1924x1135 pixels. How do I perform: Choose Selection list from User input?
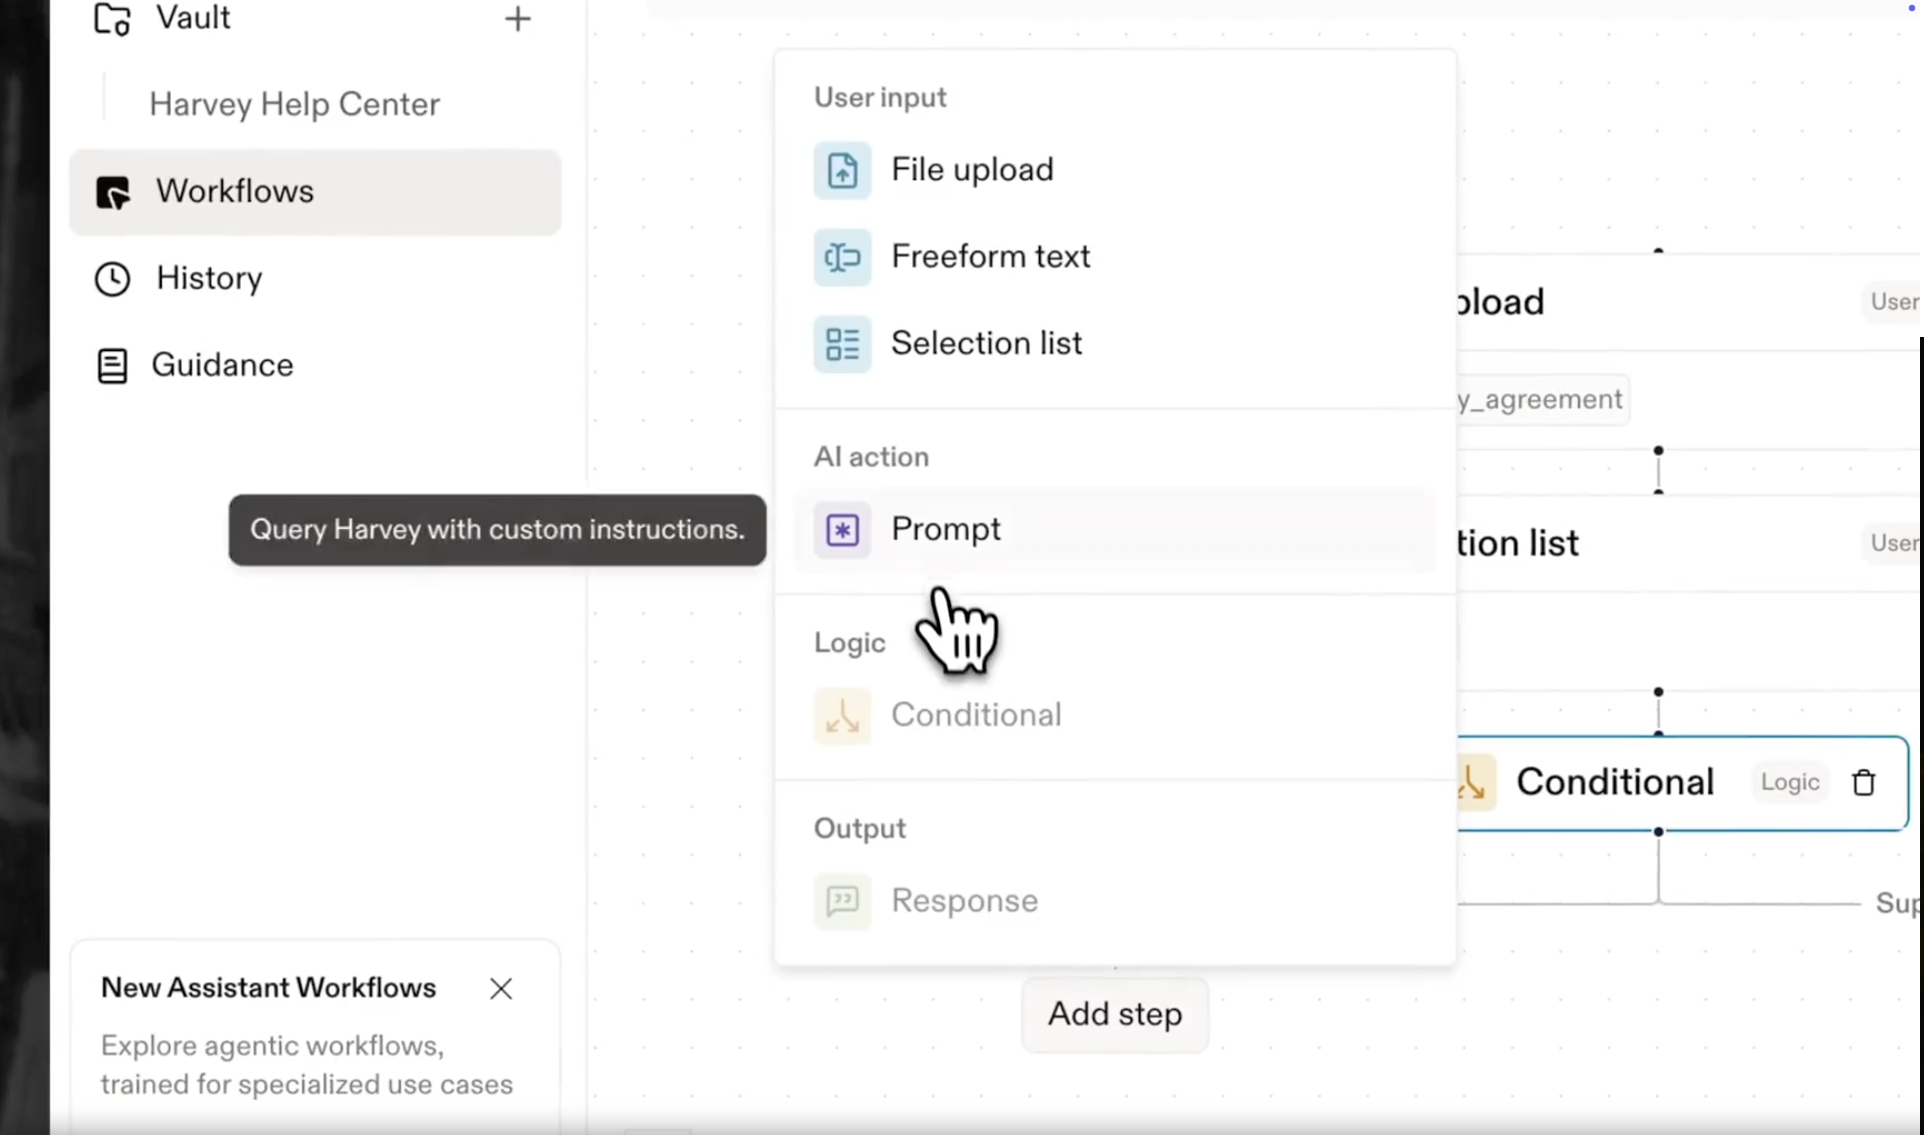coord(986,344)
